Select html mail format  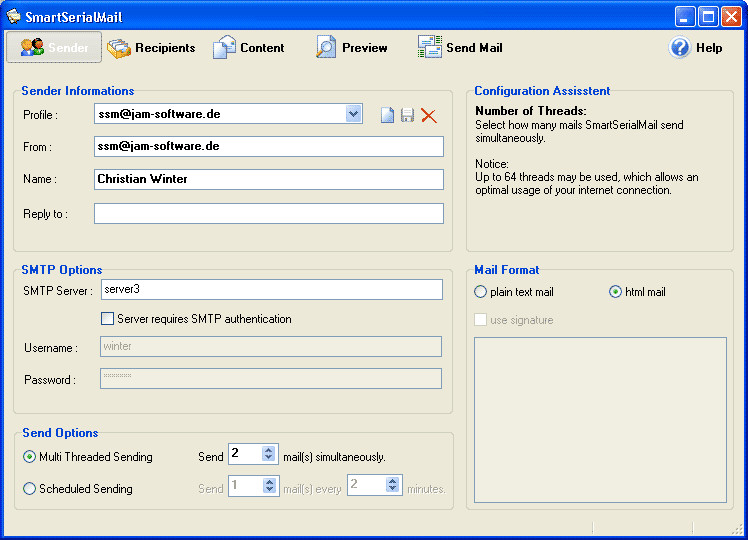(615, 291)
